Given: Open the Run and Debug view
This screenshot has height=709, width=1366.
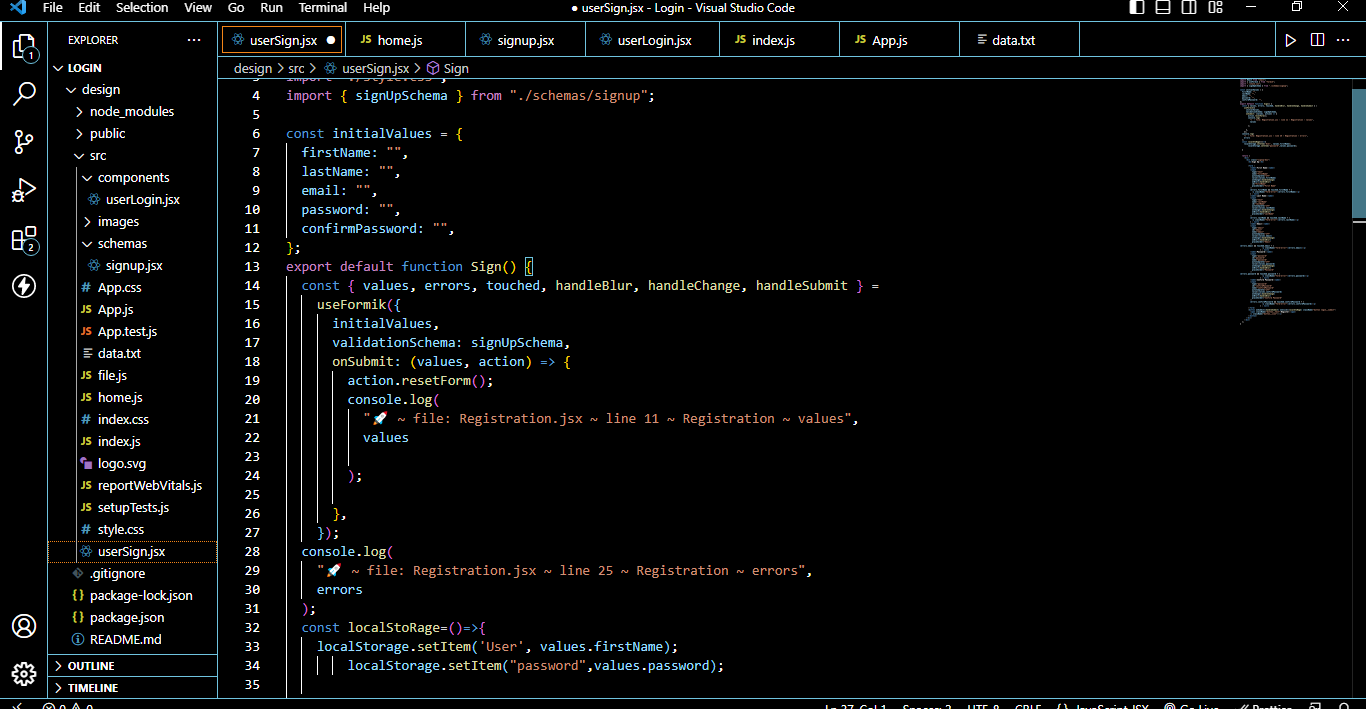Looking at the screenshot, I should point(24,190).
